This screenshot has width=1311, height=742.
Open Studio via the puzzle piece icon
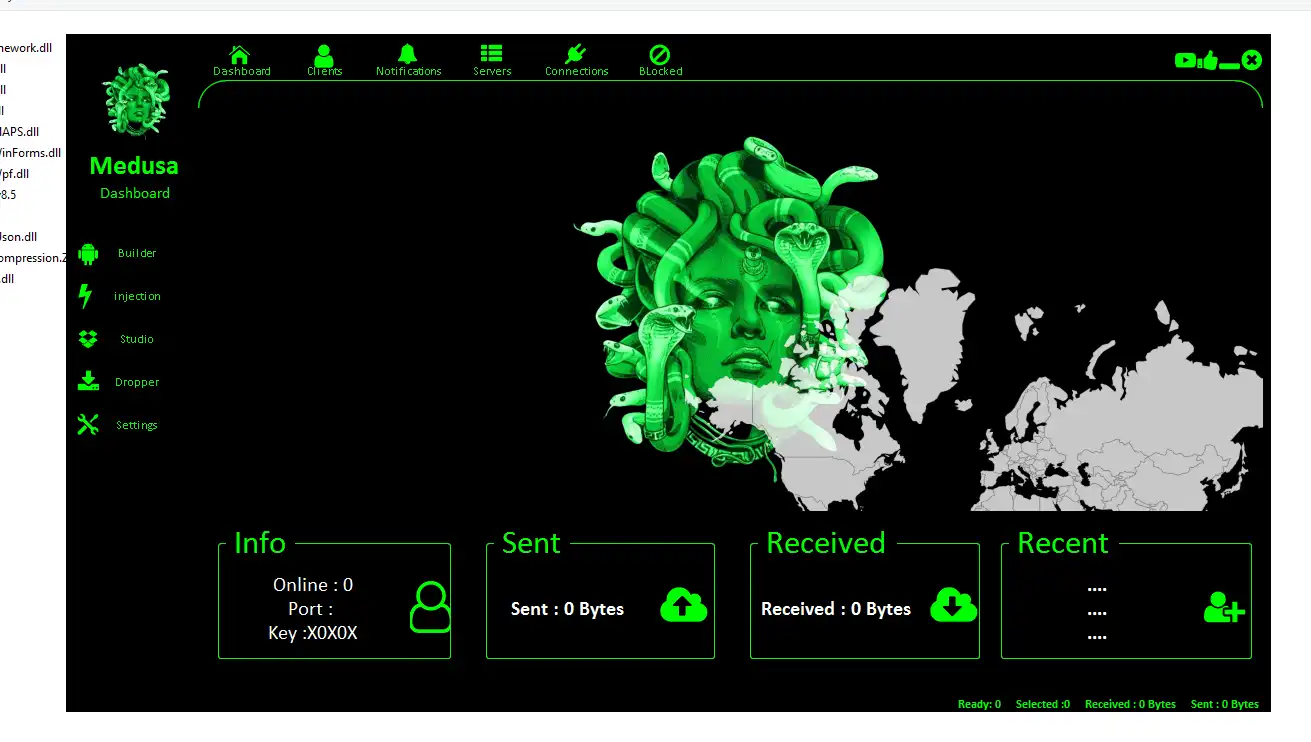click(x=88, y=338)
